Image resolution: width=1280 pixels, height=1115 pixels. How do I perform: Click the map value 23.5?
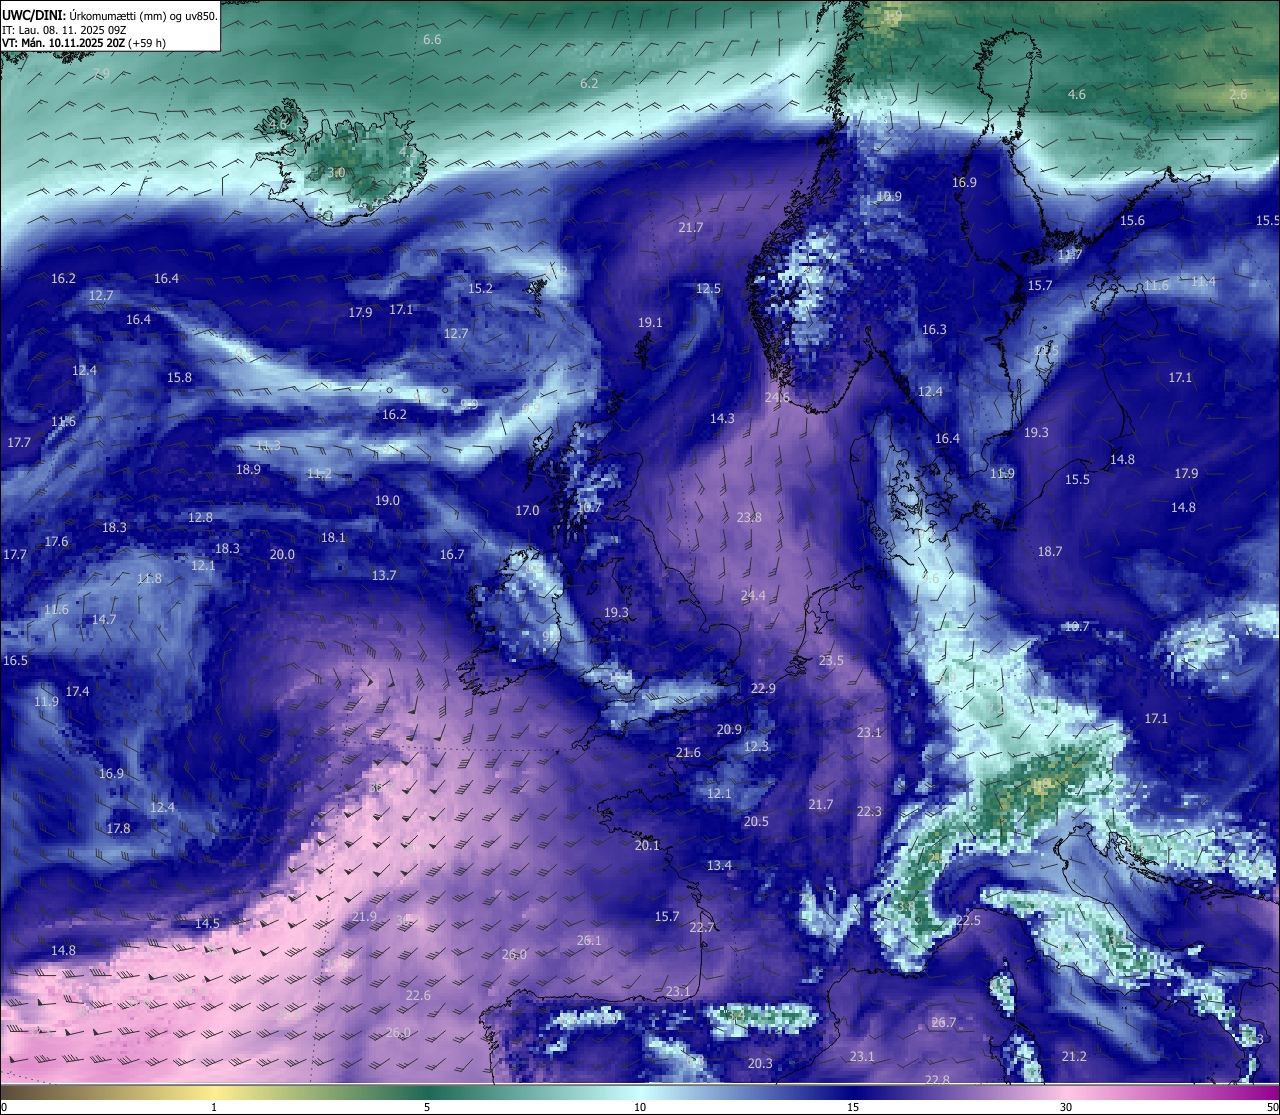[831, 661]
